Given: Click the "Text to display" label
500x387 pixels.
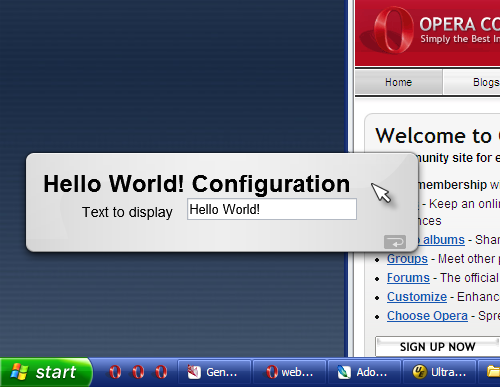Looking at the screenshot, I should click(x=127, y=212).
